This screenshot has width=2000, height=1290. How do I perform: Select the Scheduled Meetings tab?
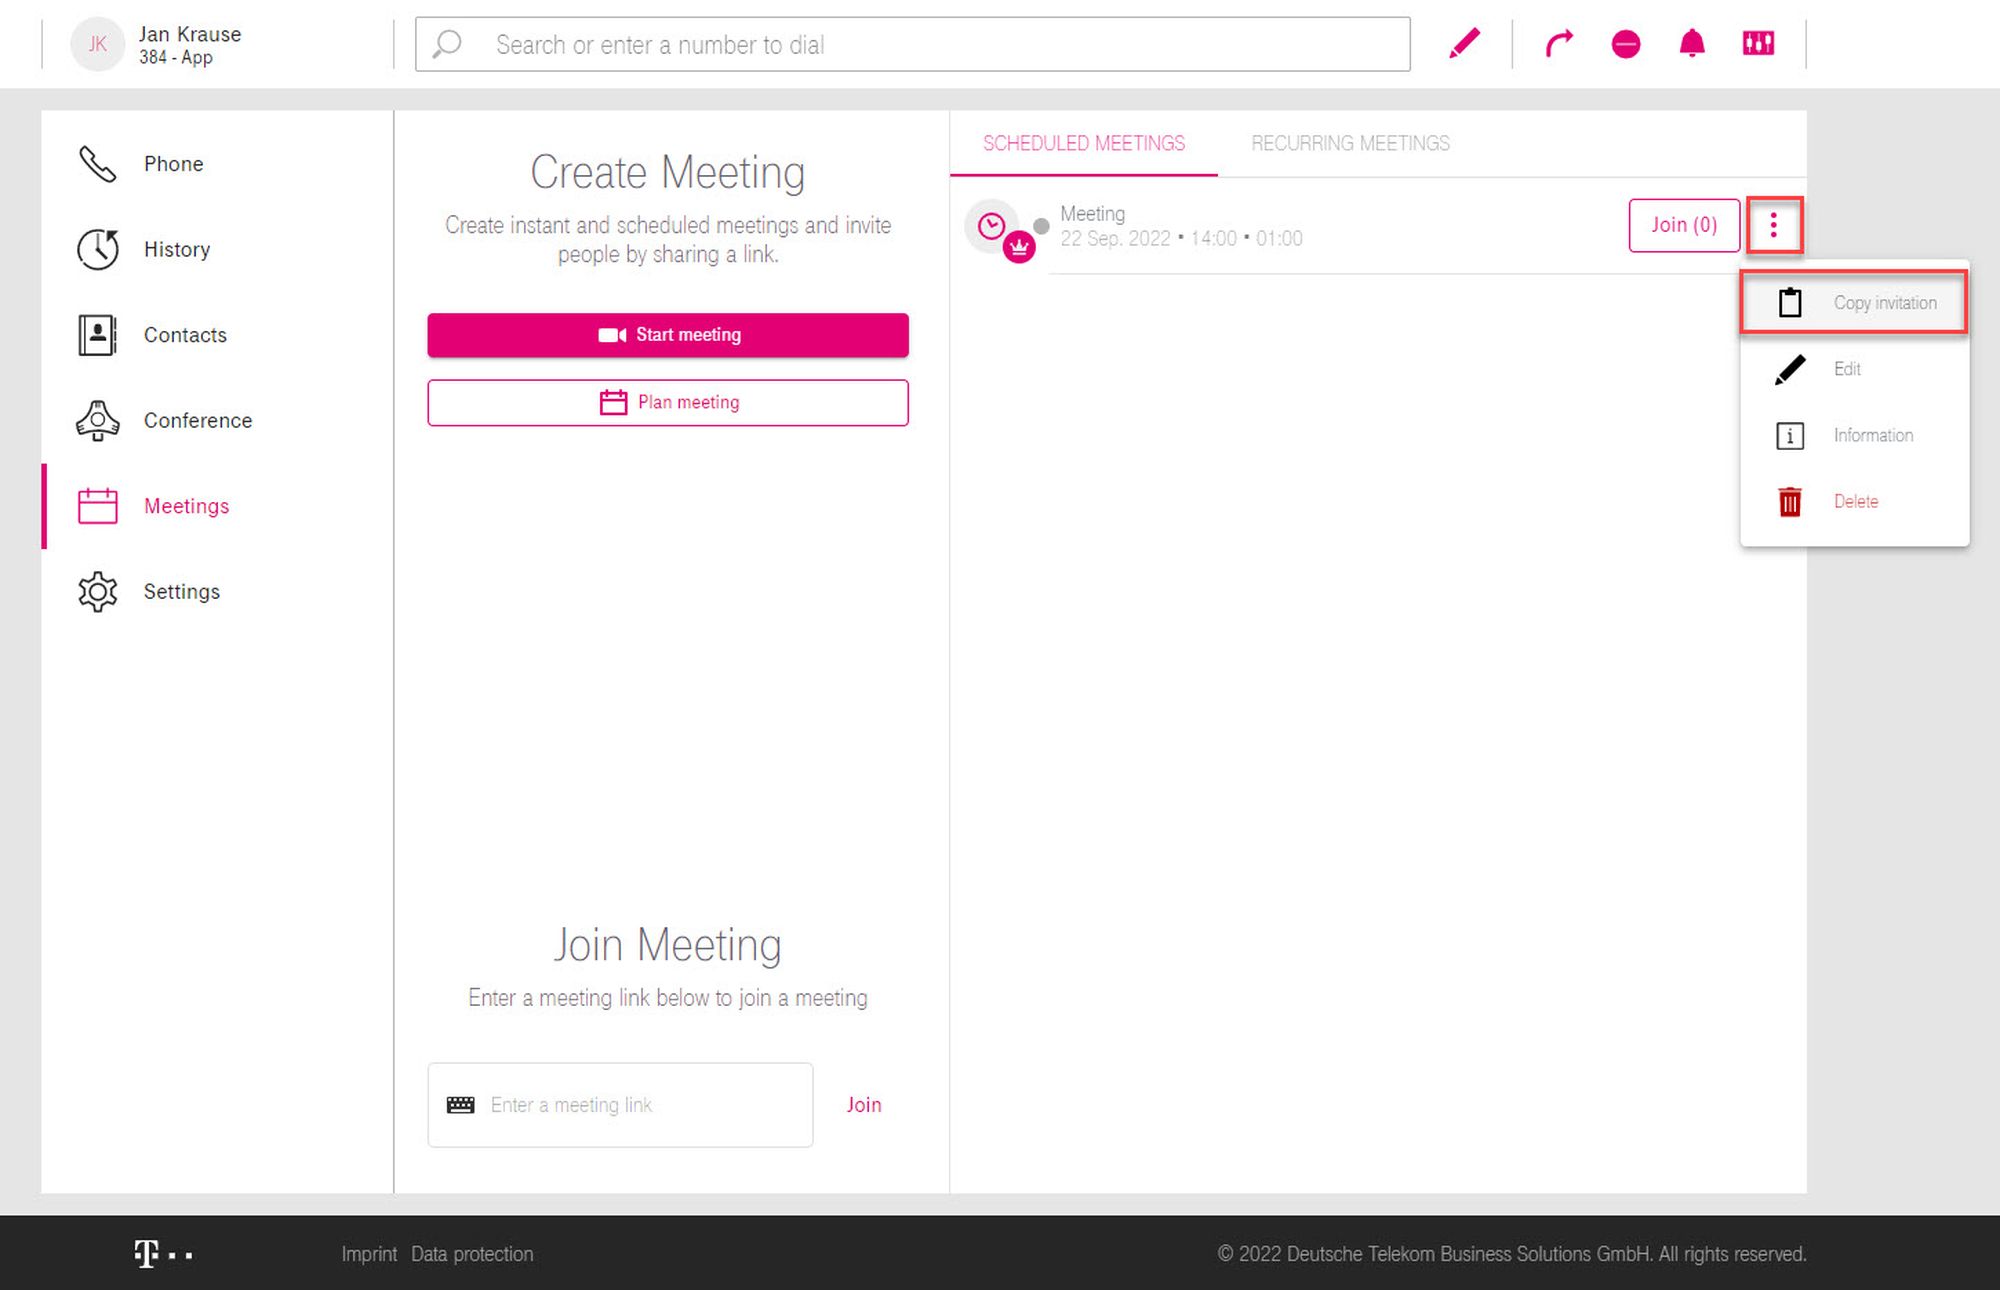[x=1084, y=144]
